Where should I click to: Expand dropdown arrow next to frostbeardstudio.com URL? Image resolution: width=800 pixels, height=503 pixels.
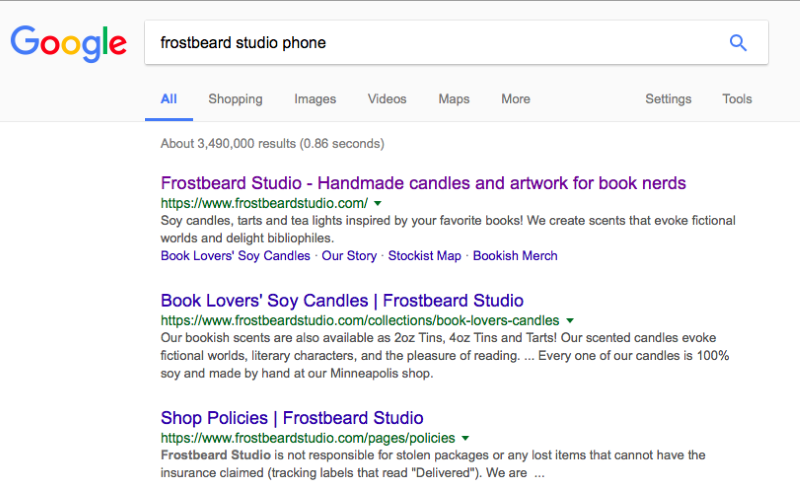point(378,204)
